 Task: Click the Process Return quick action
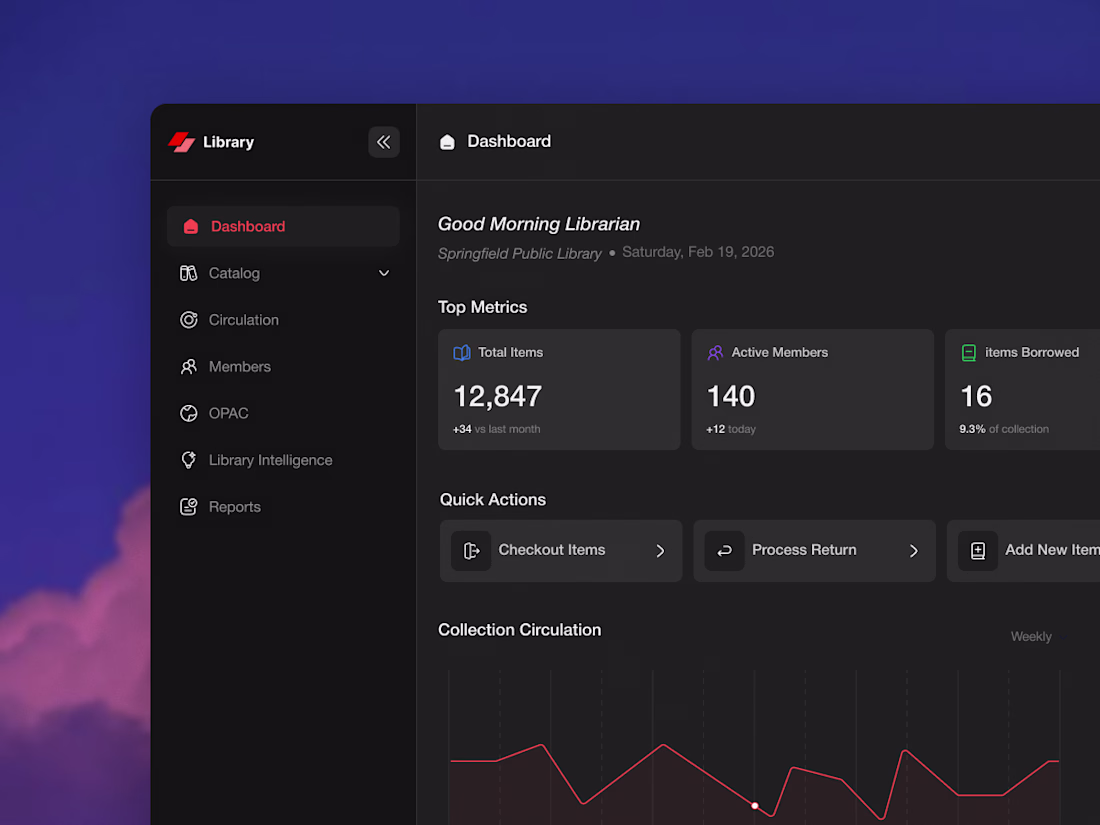(814, 551)
